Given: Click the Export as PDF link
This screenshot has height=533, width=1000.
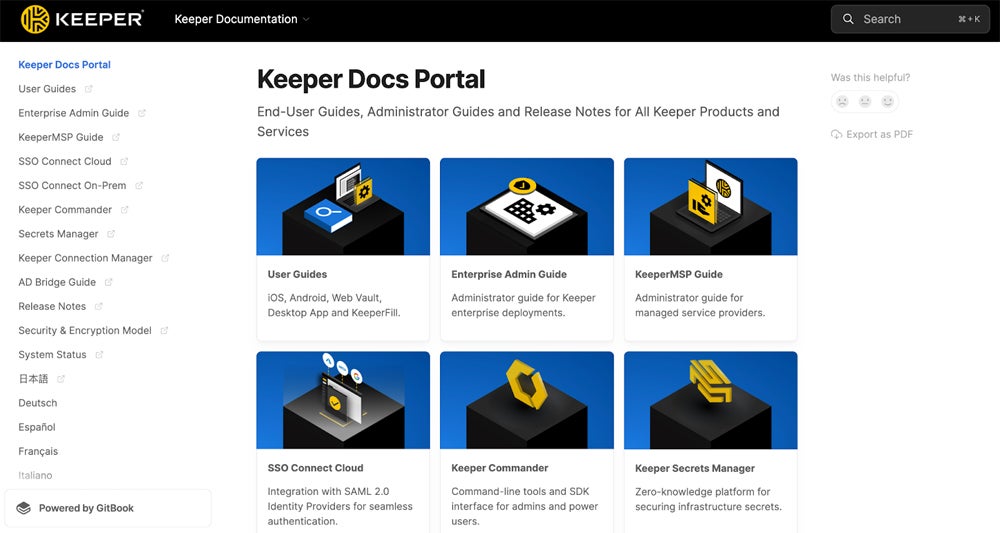Looking at the screenshot, I should point(879,135).
